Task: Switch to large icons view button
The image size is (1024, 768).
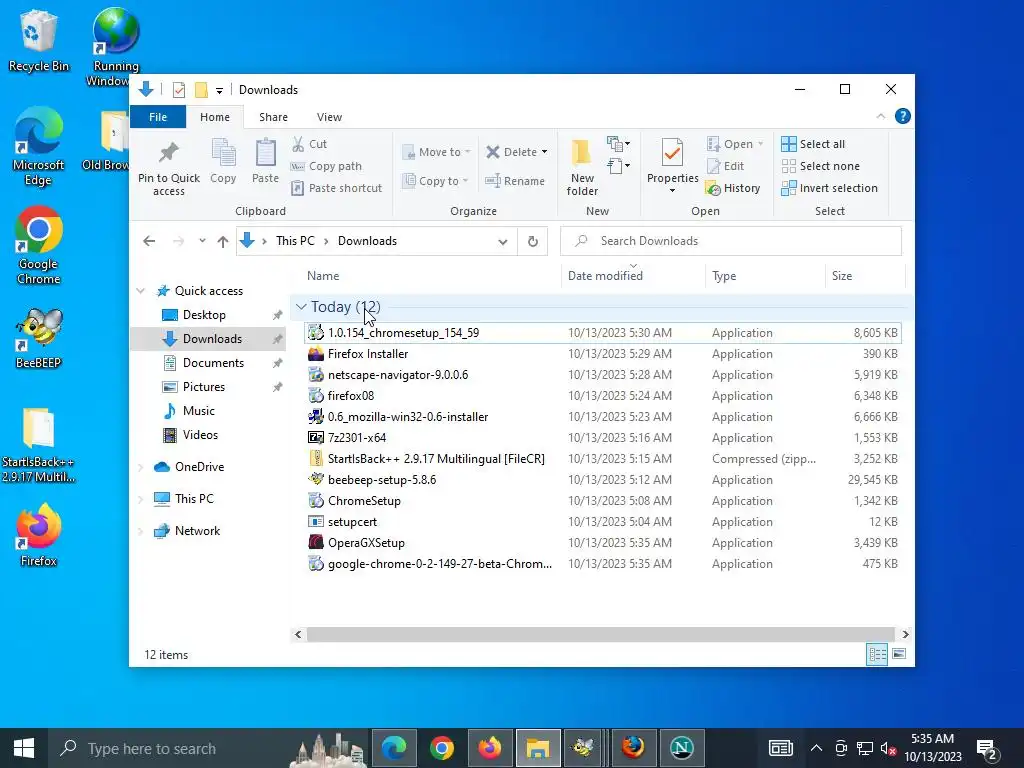Action: 899,654
